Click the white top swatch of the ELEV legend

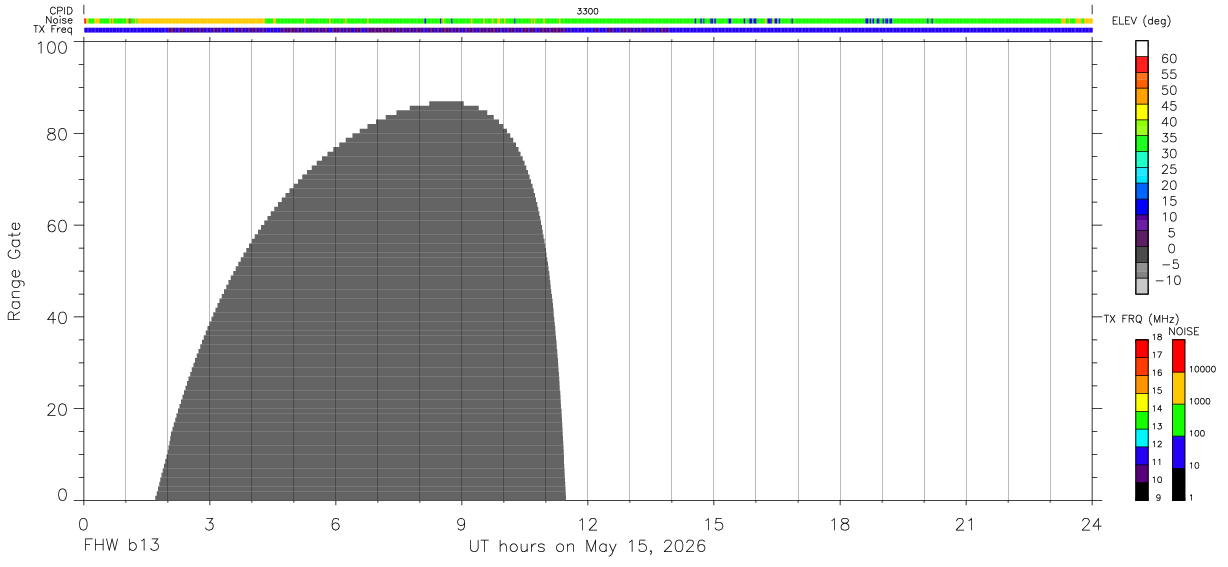tap(1142, 49)
